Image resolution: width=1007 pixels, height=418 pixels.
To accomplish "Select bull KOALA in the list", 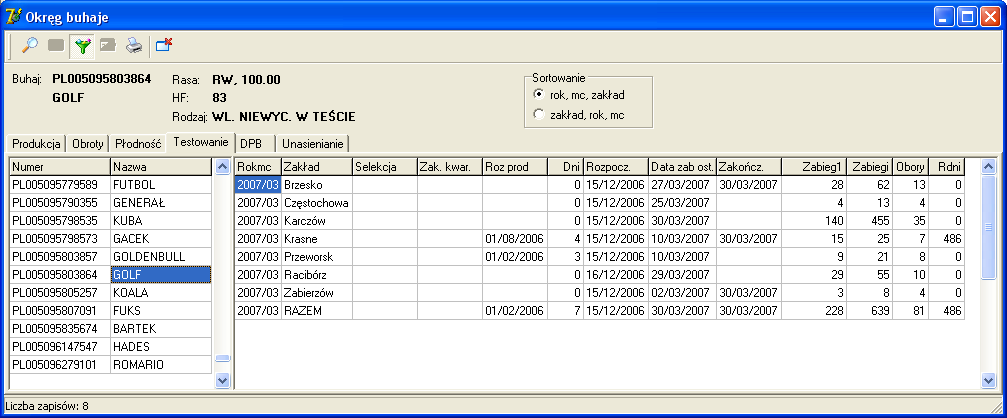I will (x=161, y=293).
